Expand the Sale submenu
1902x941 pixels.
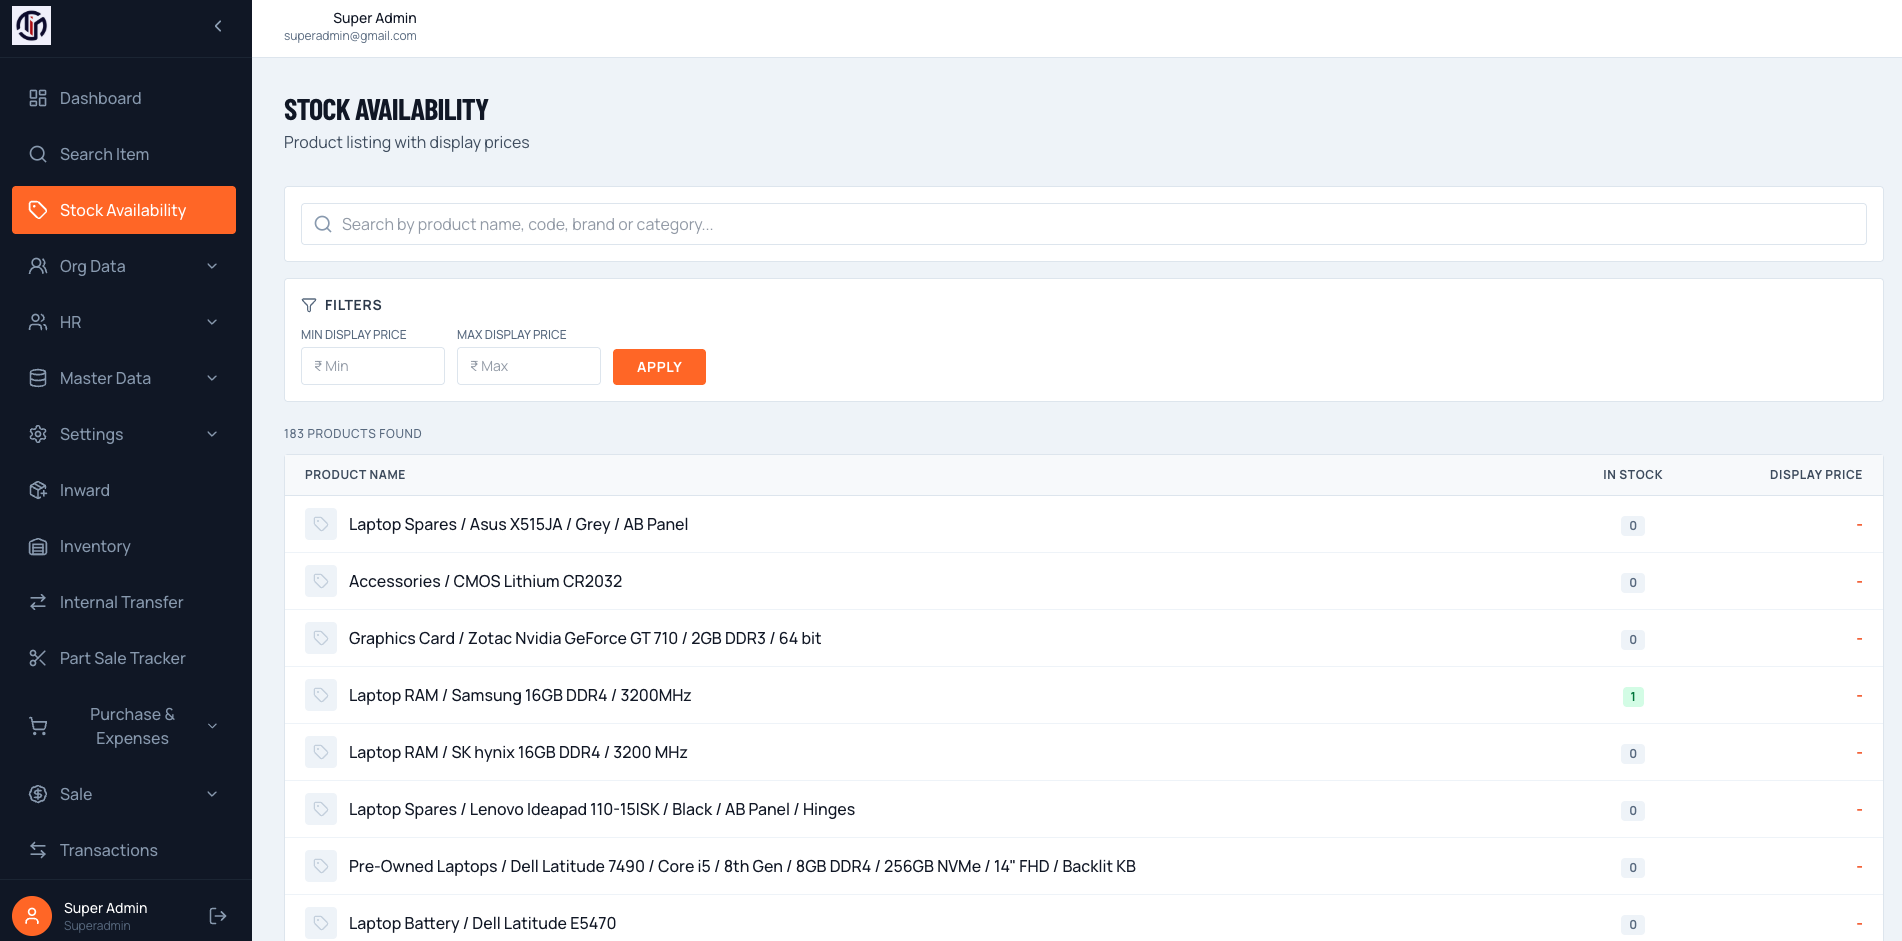tap(124, 794)
